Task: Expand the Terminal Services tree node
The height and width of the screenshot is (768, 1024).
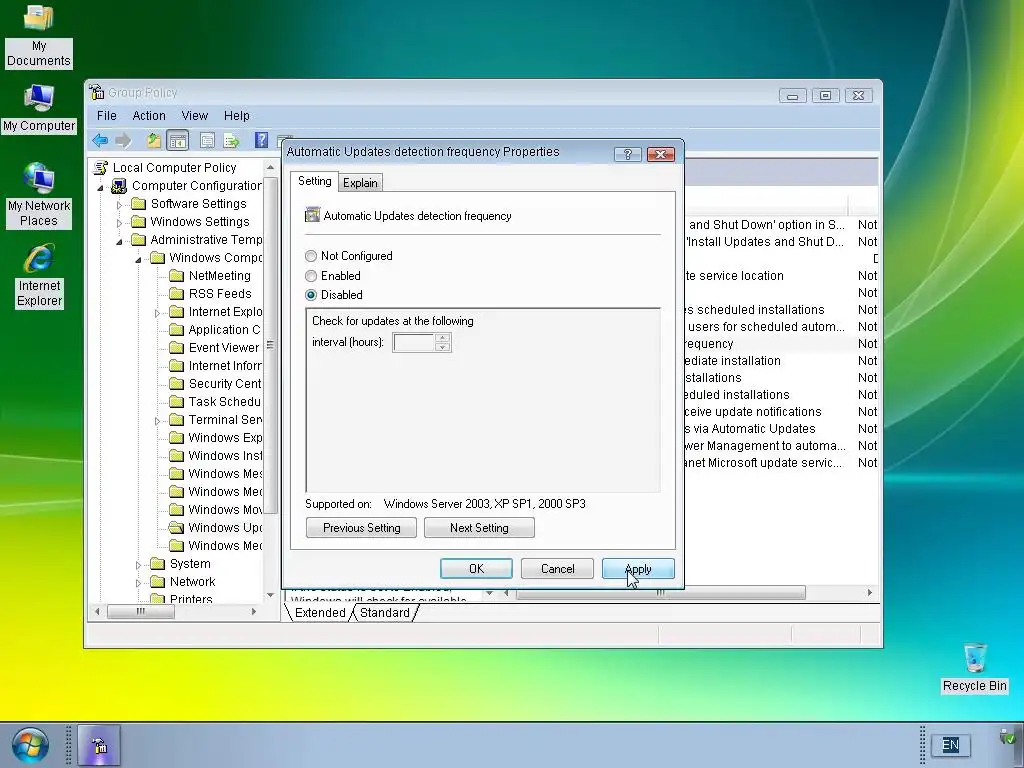Action: pyautogui.click(x=157, y=421)
